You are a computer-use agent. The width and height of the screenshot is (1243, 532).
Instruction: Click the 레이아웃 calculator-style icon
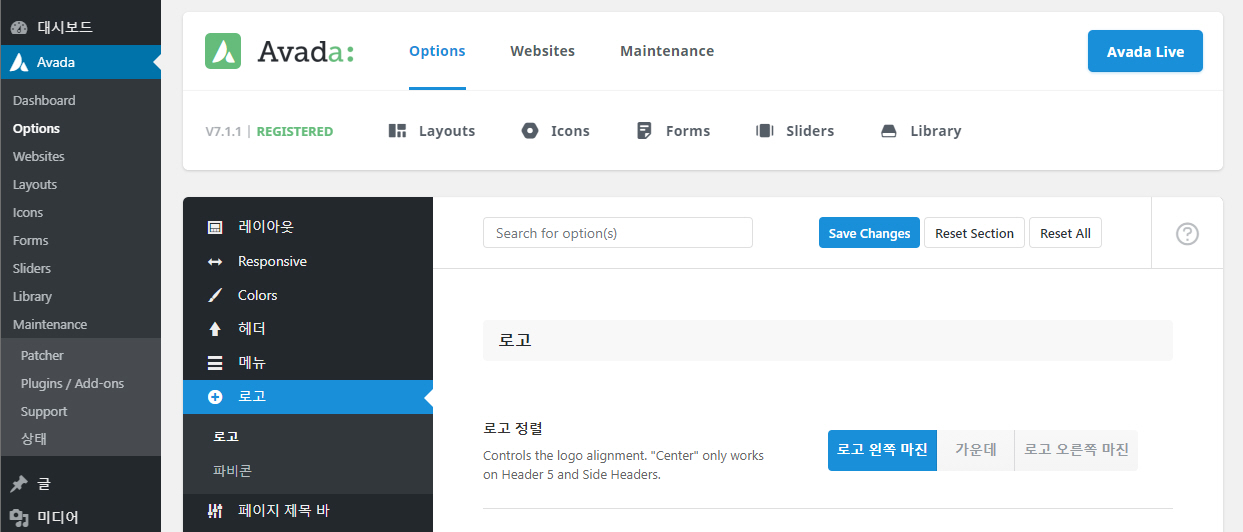215,227
